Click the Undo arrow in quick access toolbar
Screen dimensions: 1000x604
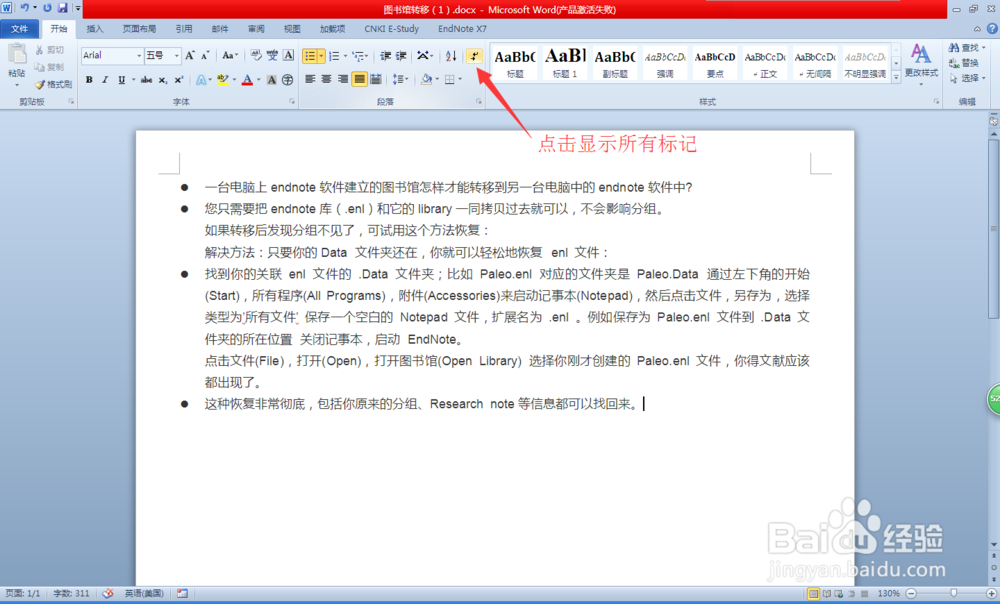[x=24, y=8]
